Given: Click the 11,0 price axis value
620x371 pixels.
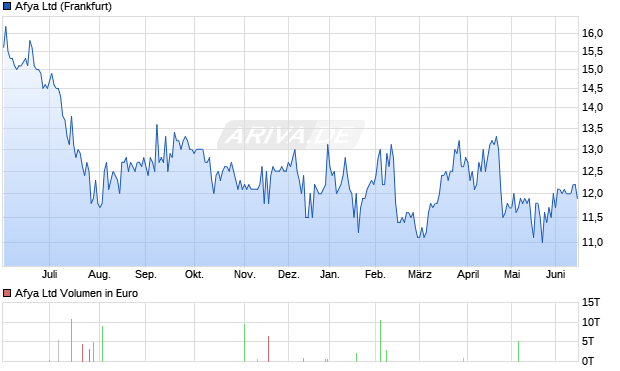Looking at the screenshot, I should coord(592,242).
